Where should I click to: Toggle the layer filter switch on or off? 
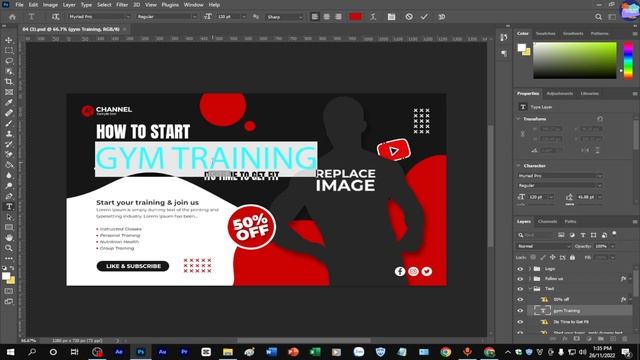click(x=614, y=234)
